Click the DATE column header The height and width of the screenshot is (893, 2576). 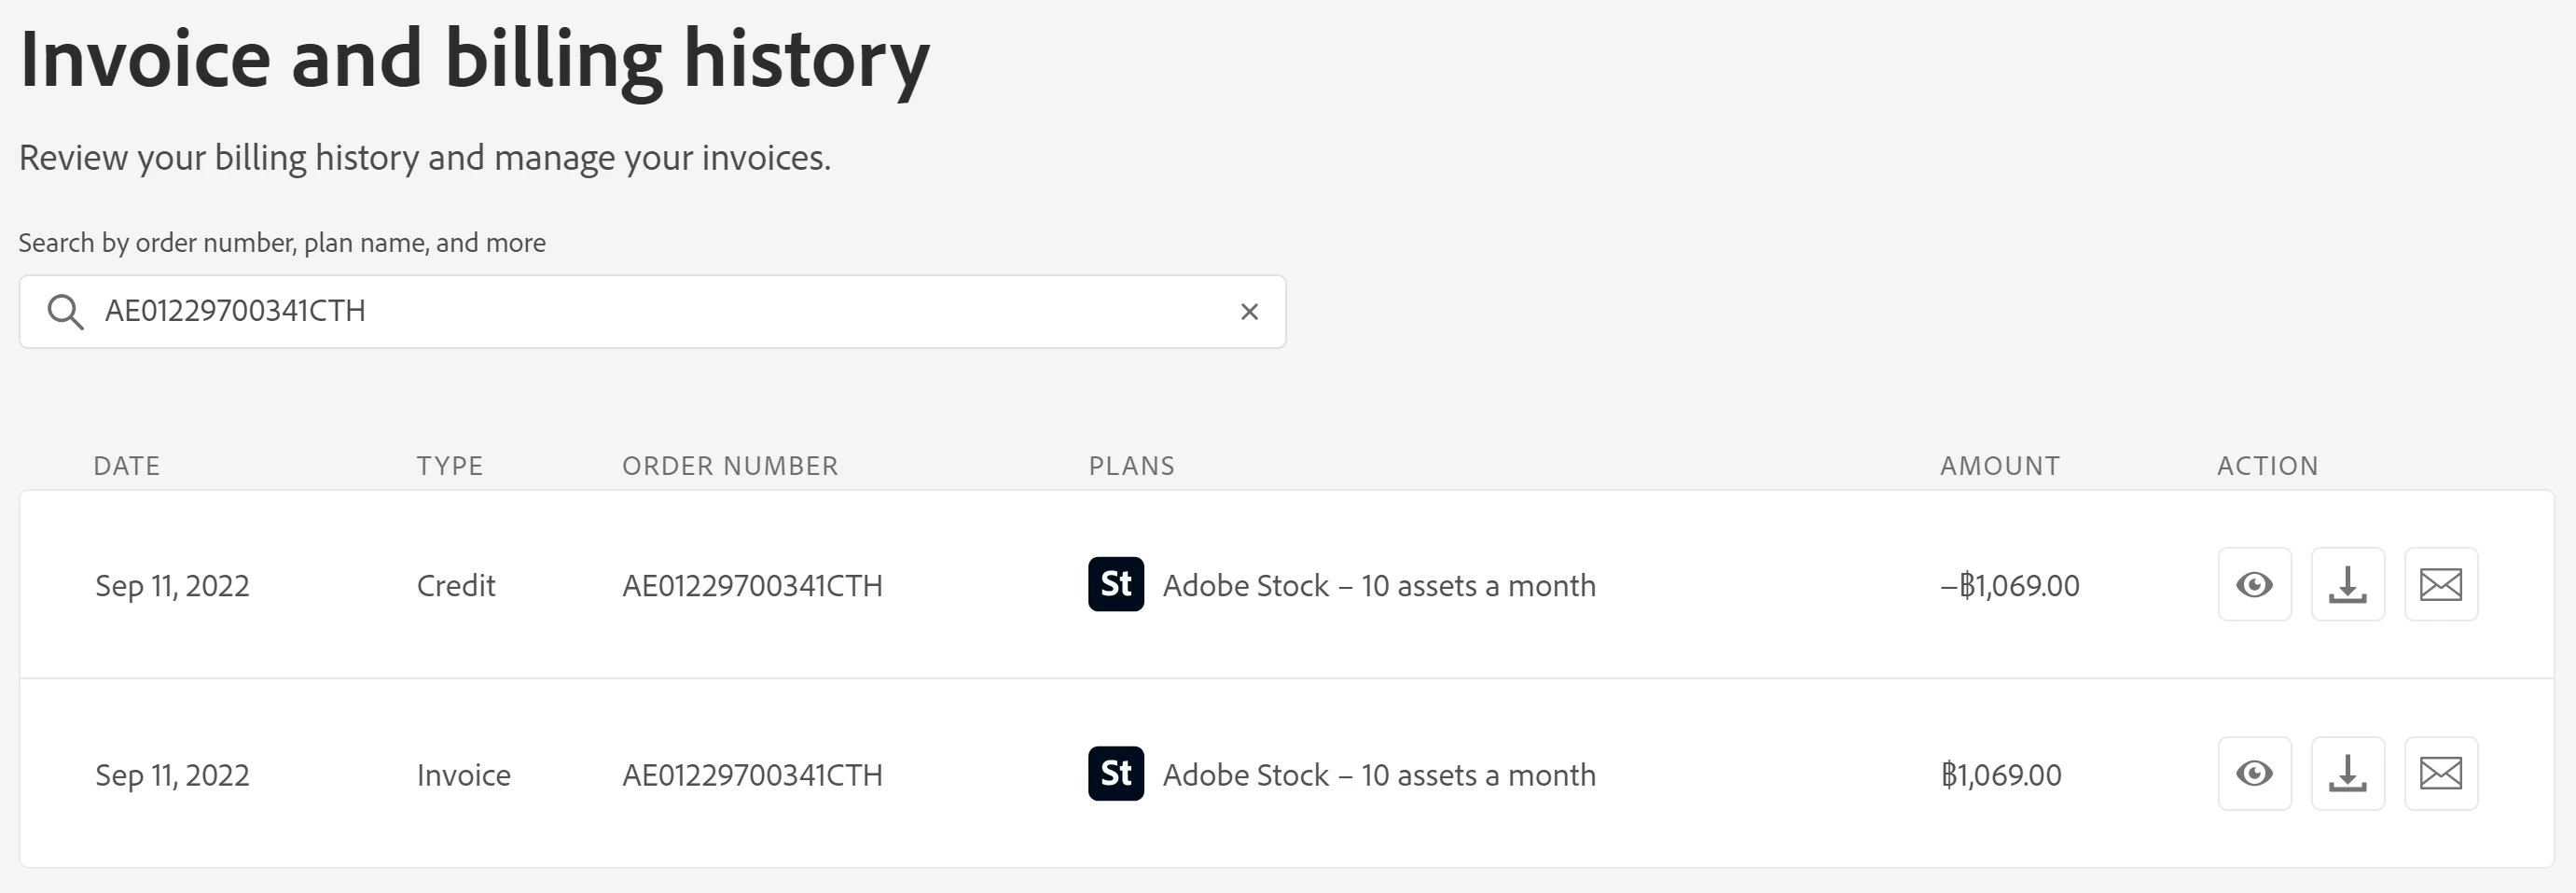[x=127, y=466]
